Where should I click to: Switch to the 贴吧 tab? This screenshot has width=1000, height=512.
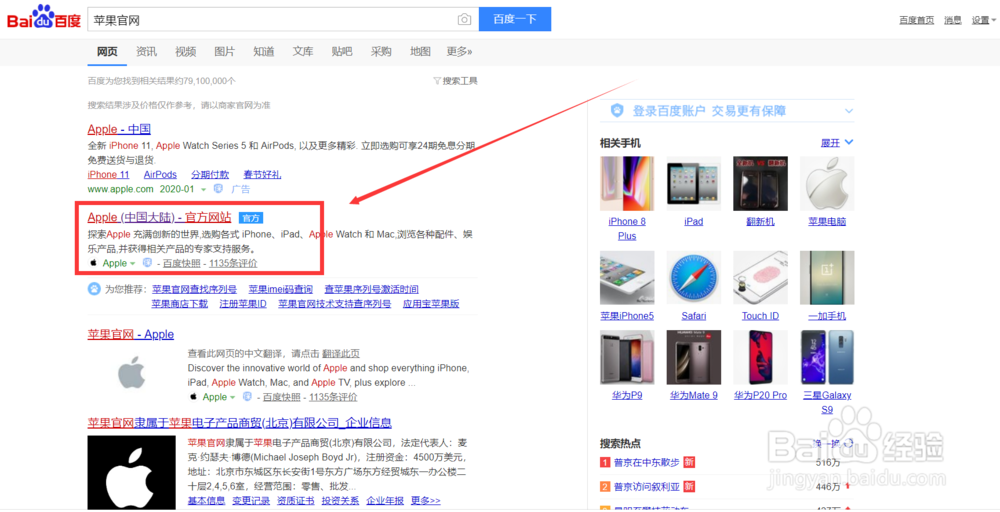point(342,52)
